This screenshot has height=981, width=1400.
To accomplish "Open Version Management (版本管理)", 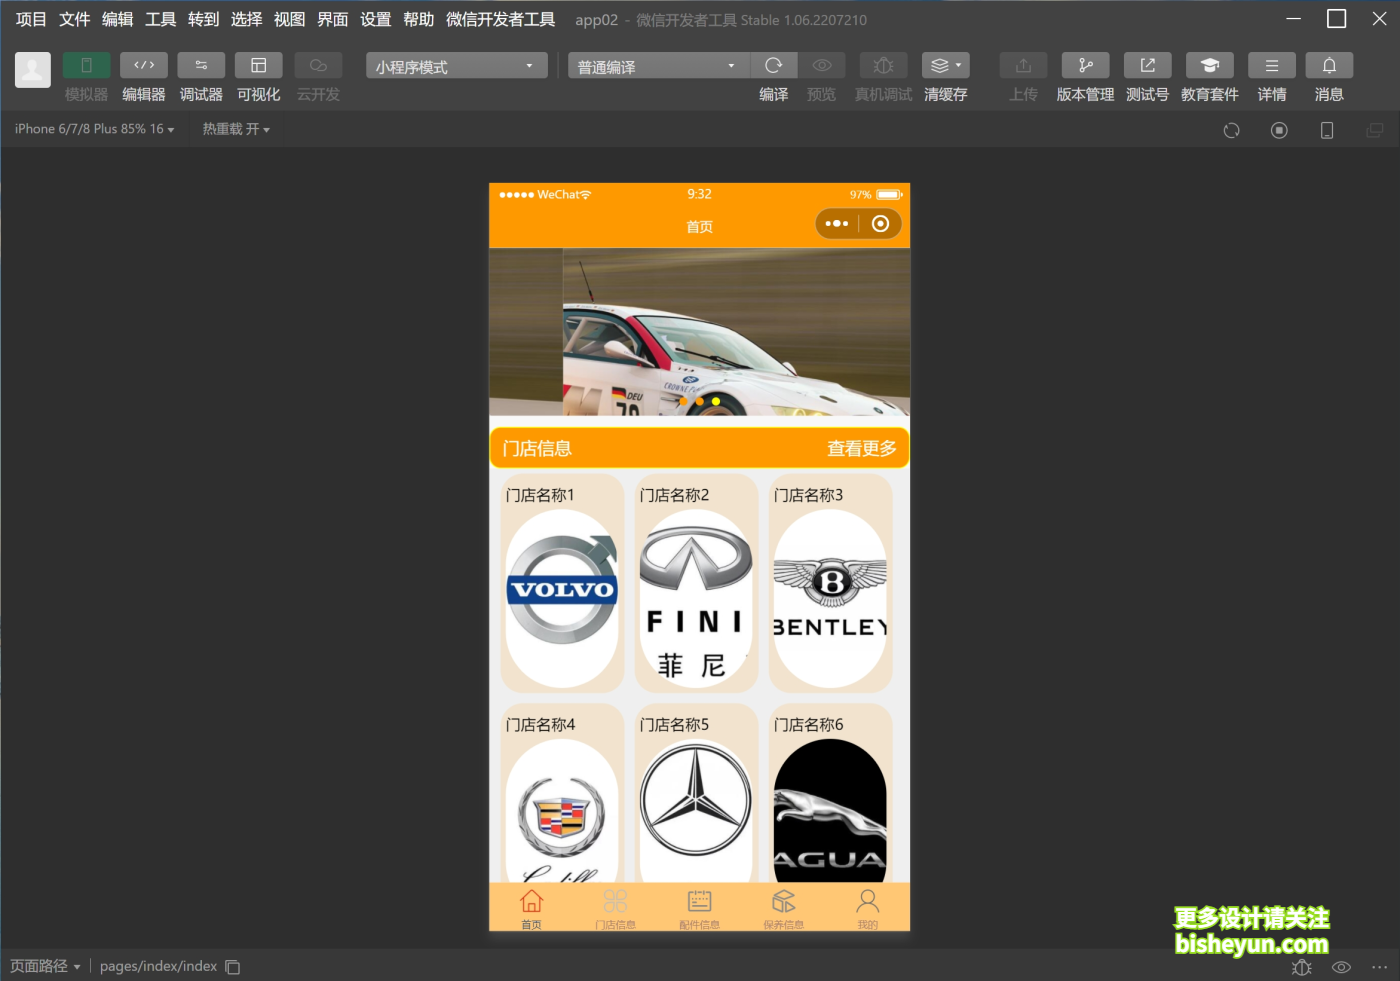I will tap(1085, 65).
